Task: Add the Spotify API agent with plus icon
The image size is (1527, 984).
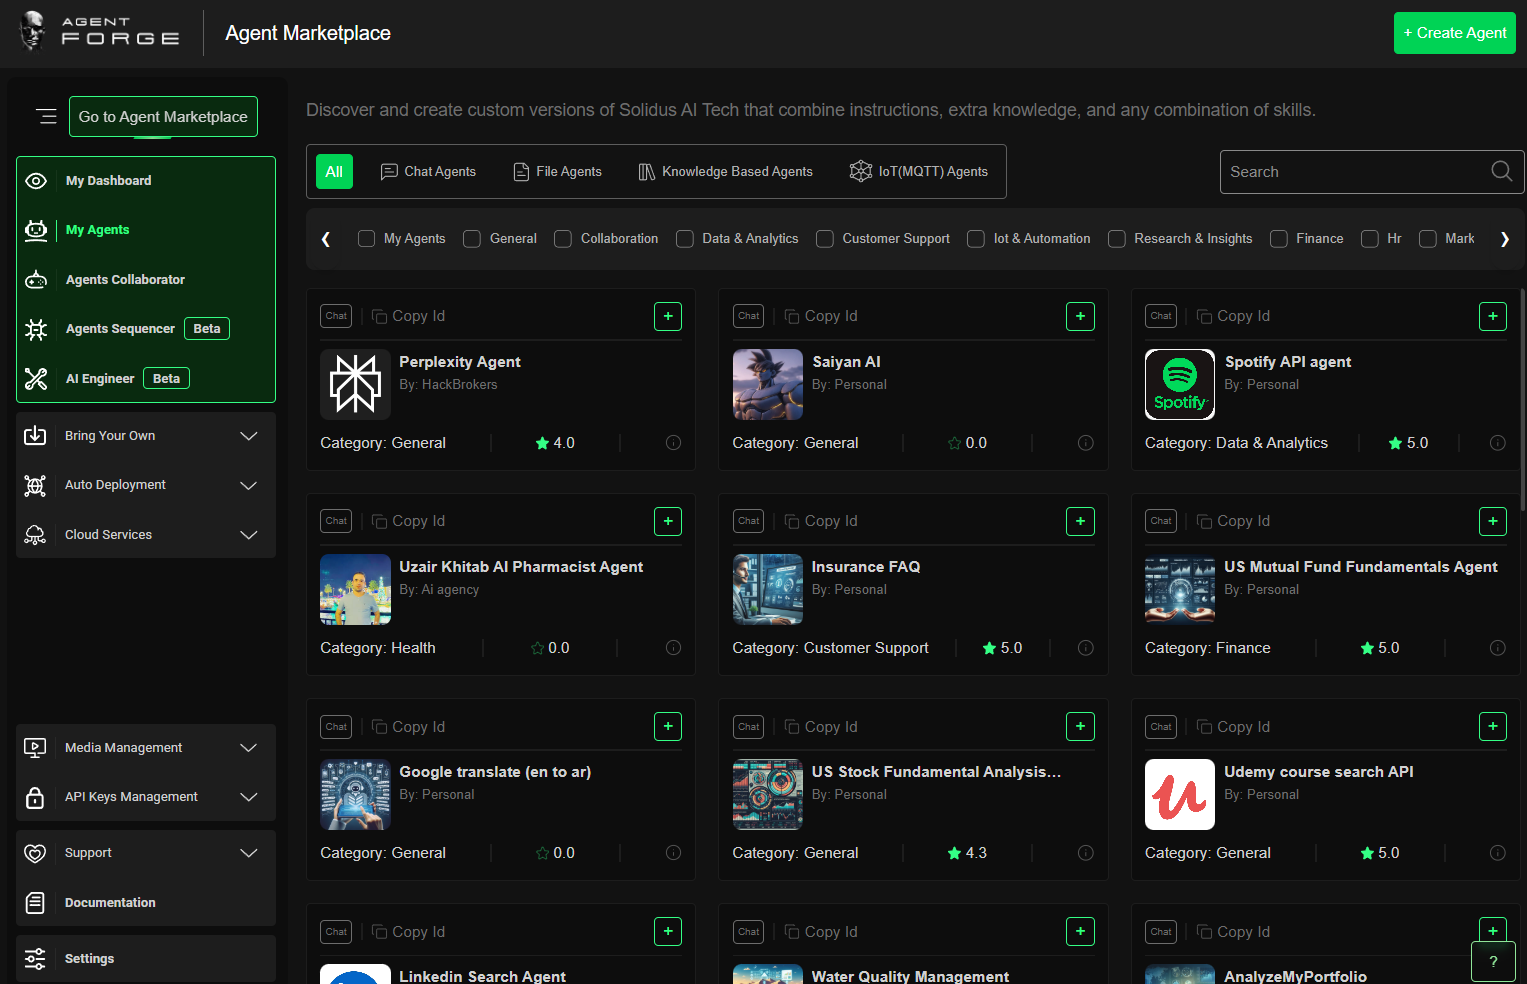Action: pyautogui.click(x=1493, y=316)
